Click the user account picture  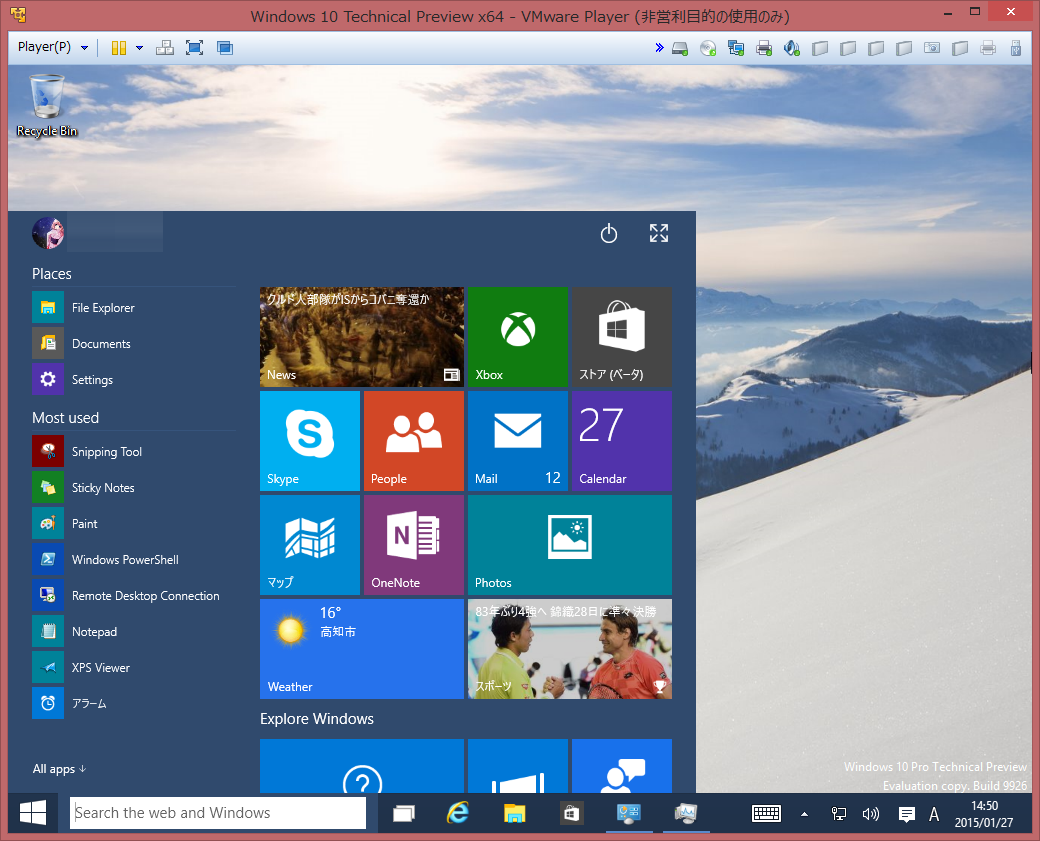(48, 233)
